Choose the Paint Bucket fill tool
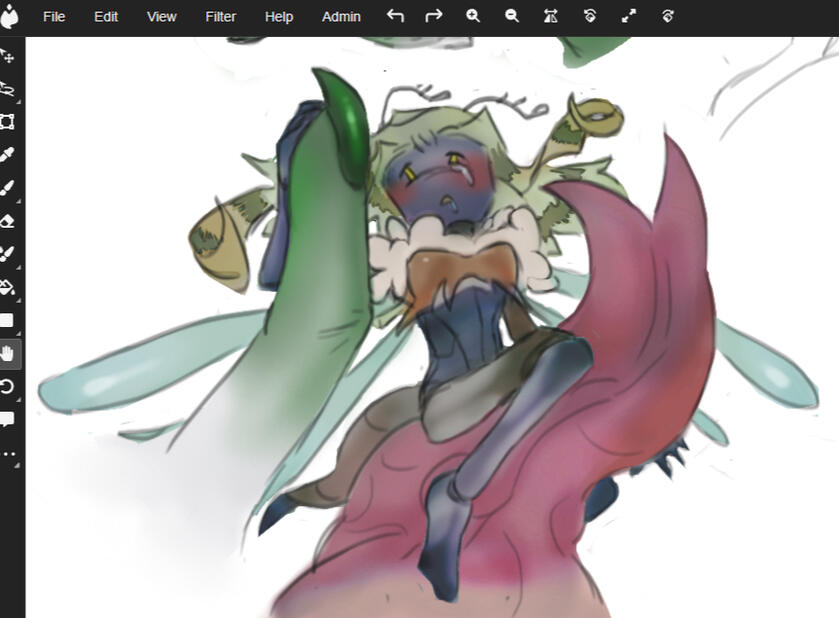The width and height of the screenshot is (839, 618). pos(7,287)
